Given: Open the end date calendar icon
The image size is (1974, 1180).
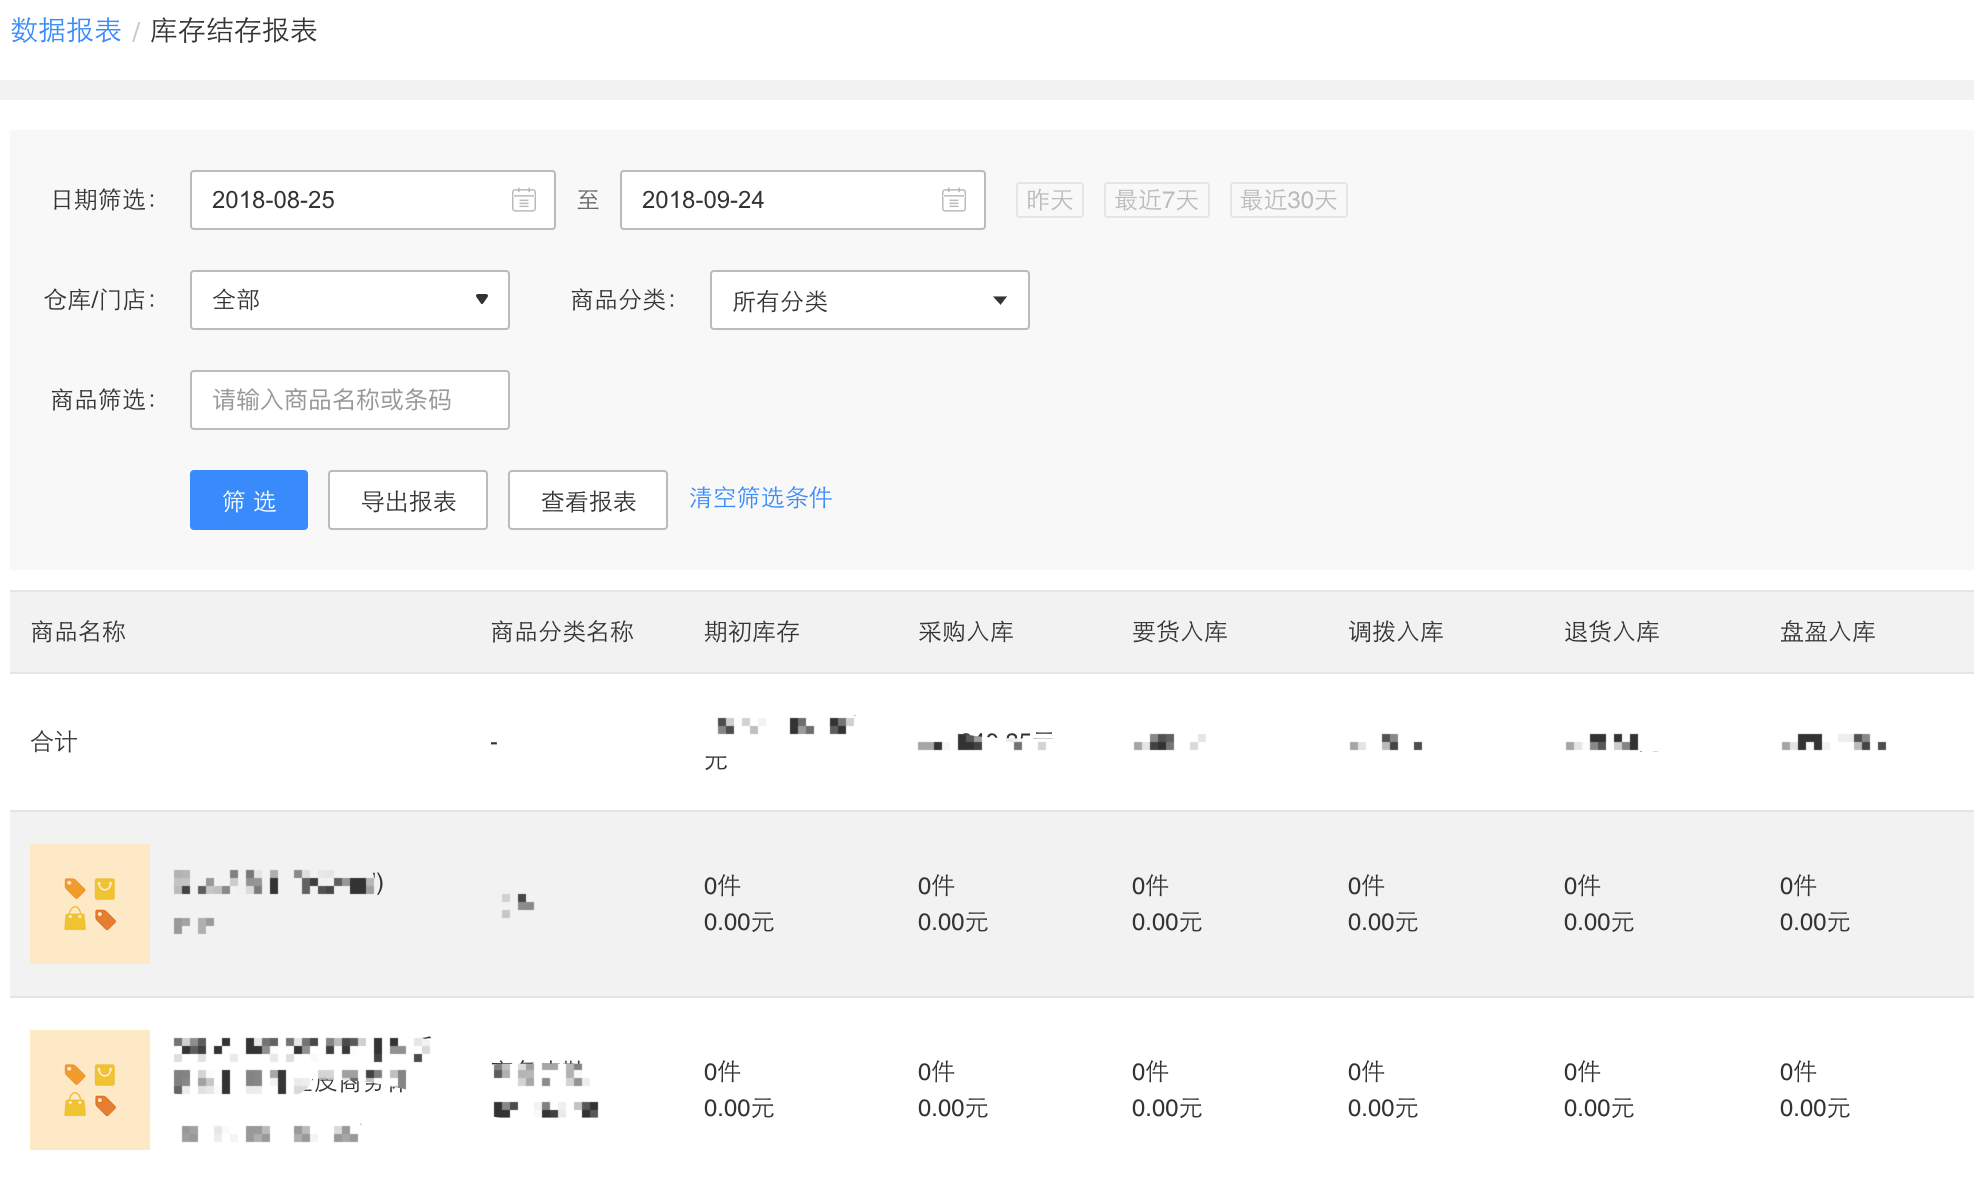Looking at the screenshot, I should click(954, 200).
